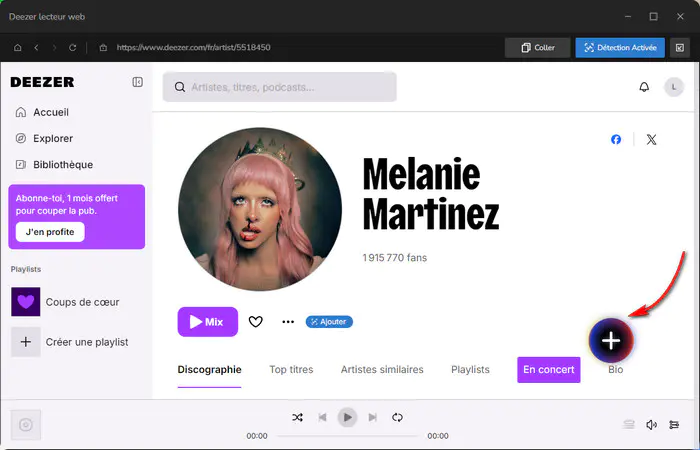This screenshot has height=450, width=700.
Task: Click Créer une playlist
Action: [87, 342]
